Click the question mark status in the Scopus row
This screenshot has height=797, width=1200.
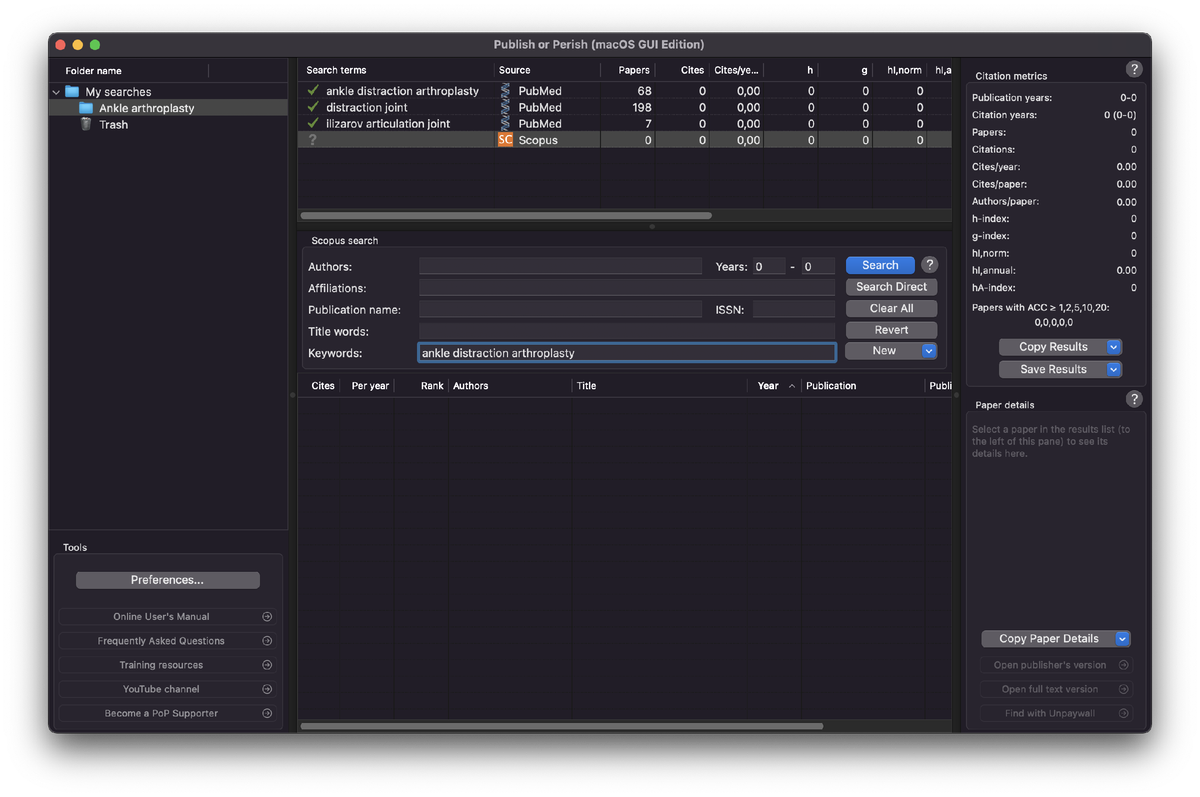pyautogui.click(x=312, y=140)
